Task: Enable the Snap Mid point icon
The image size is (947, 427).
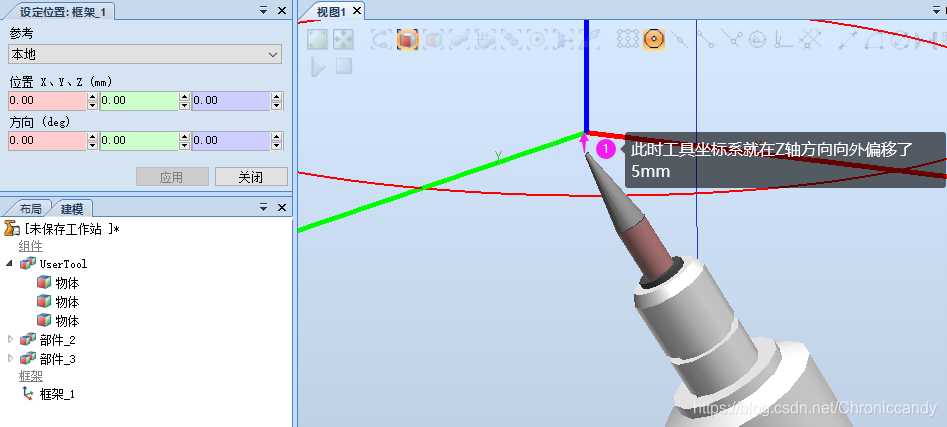Action: click(x=679, y=39)
